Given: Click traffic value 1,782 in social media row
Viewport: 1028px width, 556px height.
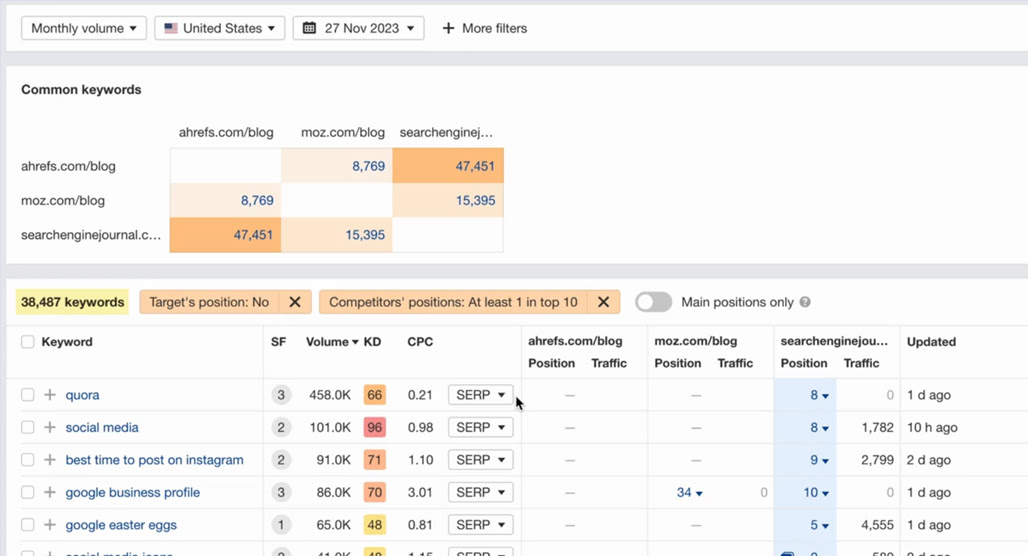Looking at the screenshot, I should (877, 427).
